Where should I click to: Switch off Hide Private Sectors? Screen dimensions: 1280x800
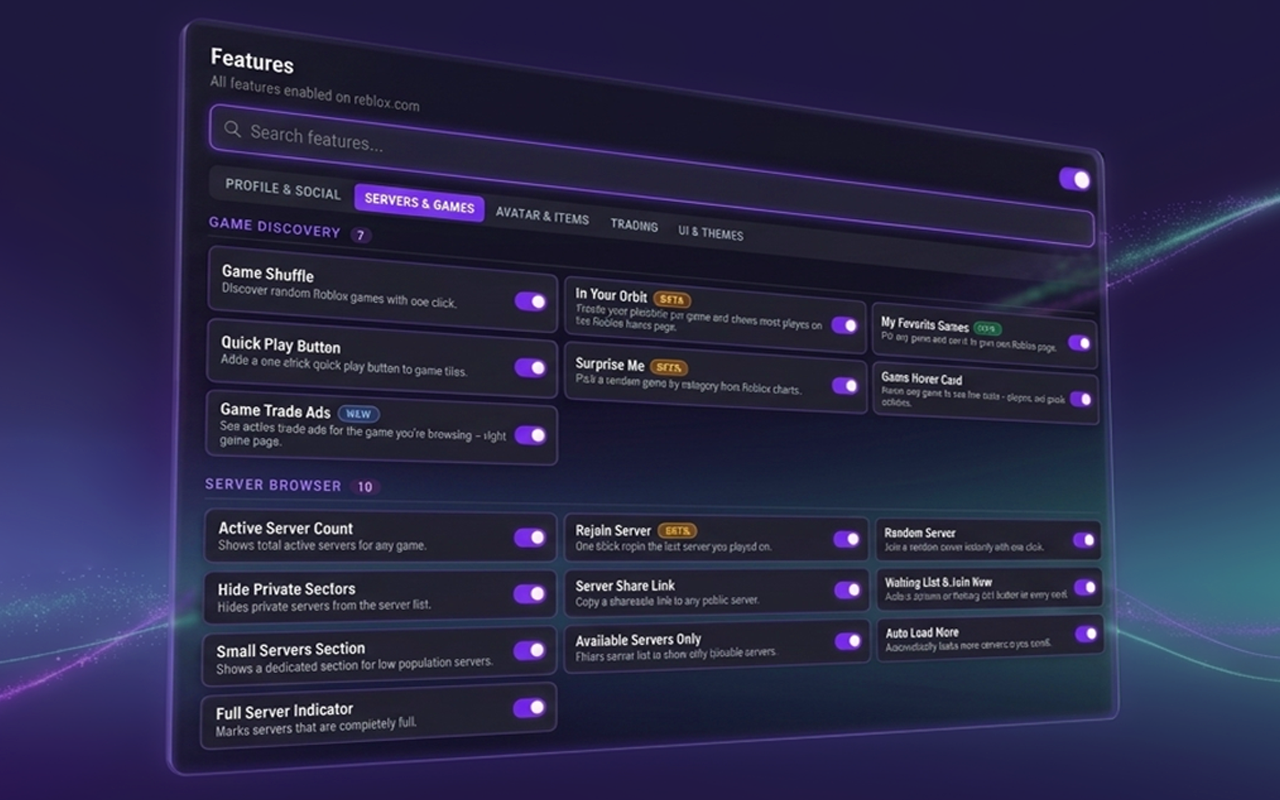pos(529,593)
